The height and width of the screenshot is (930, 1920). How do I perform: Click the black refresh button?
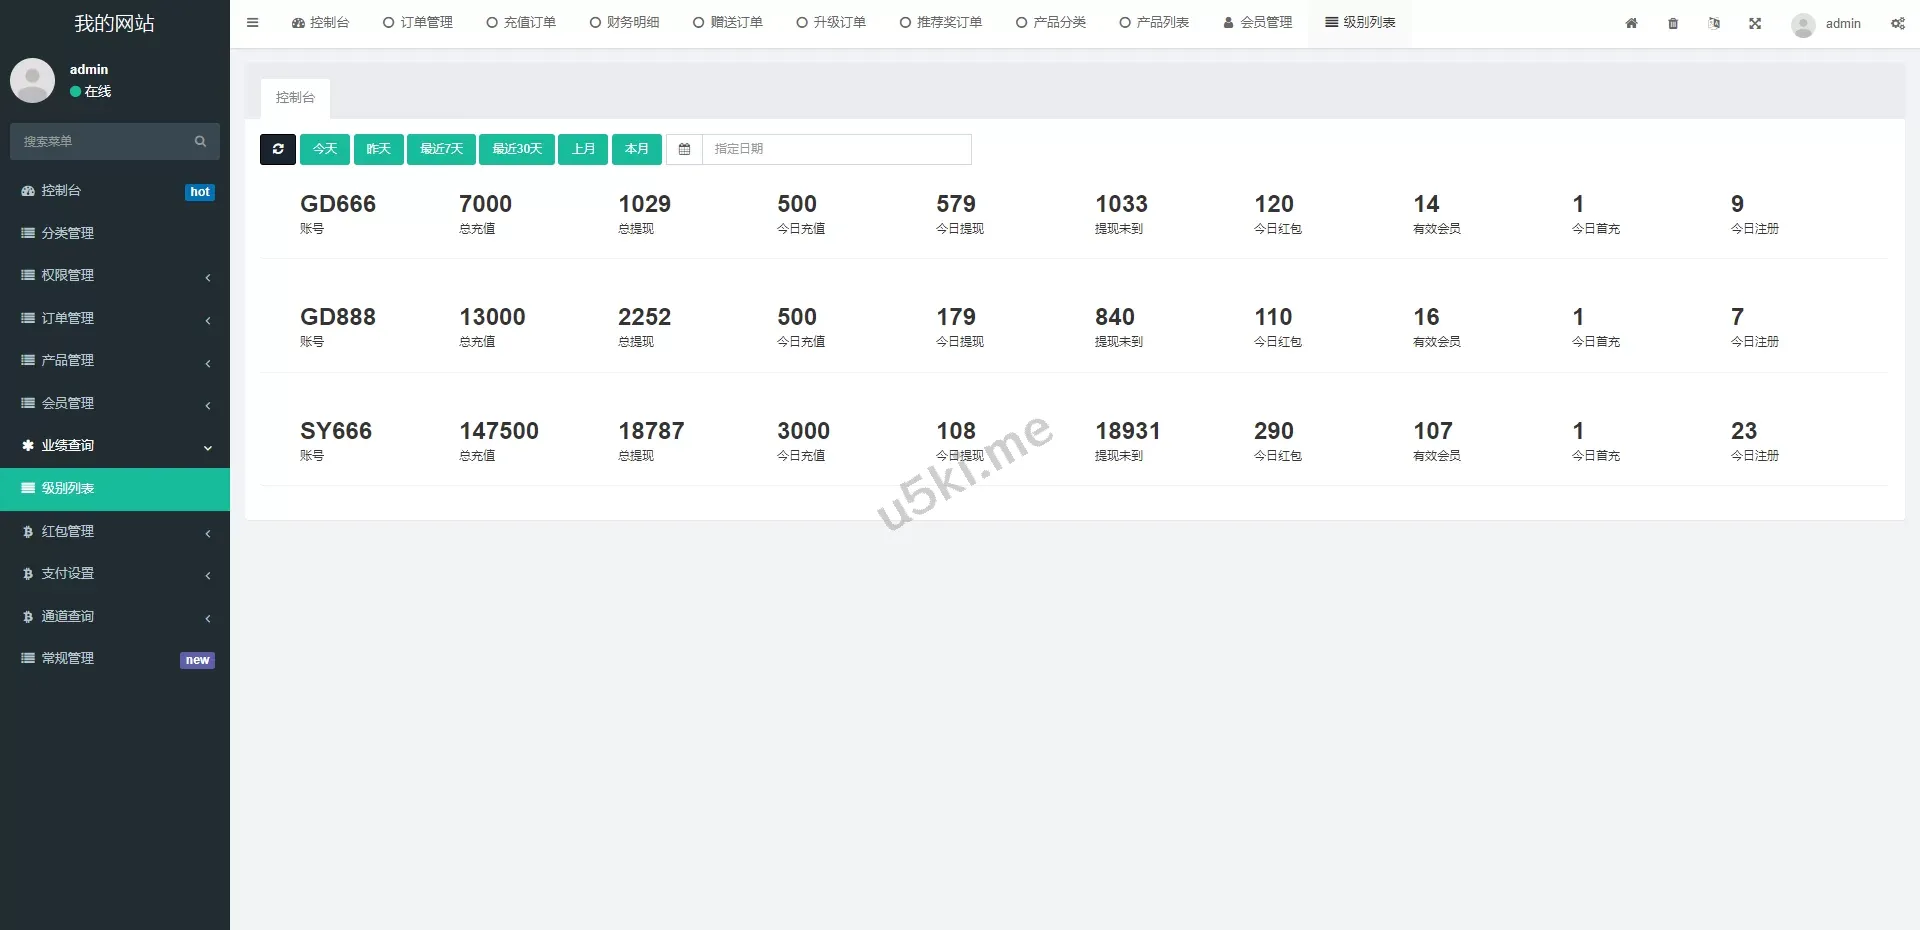(x=278, y=149)
